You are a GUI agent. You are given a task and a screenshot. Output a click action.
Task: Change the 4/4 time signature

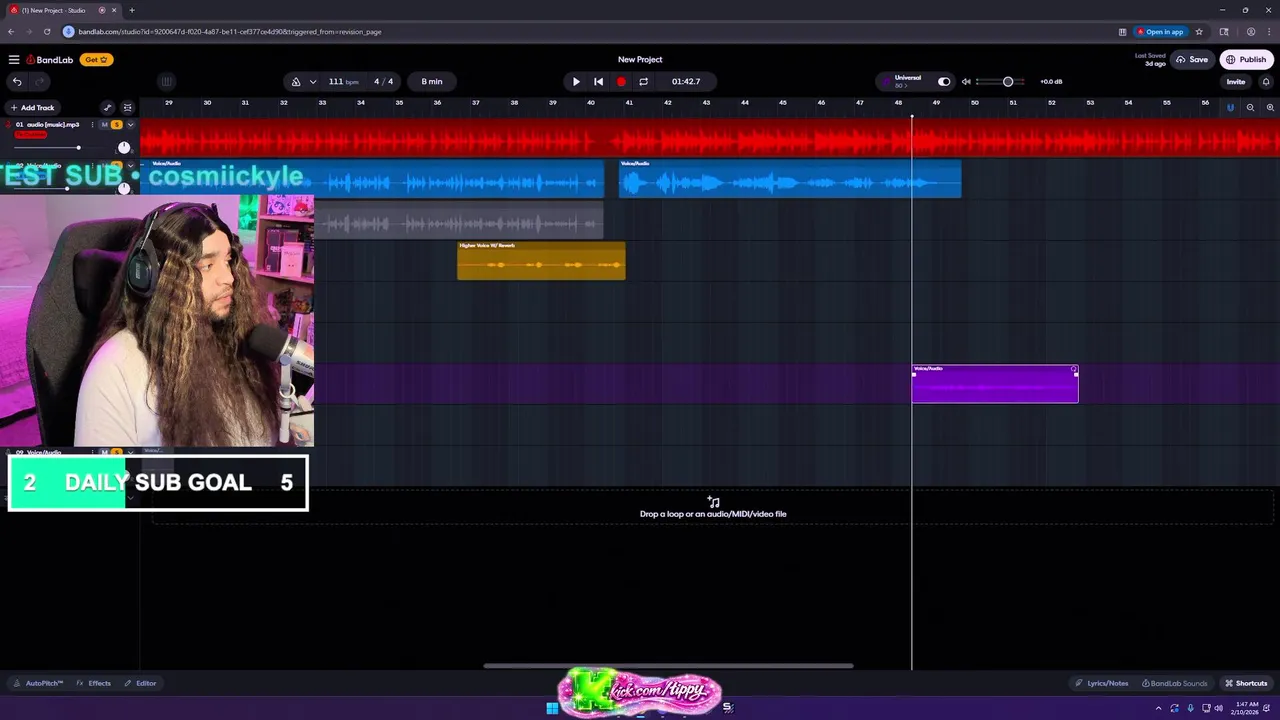pyautogui.click(x=384, y=82)
